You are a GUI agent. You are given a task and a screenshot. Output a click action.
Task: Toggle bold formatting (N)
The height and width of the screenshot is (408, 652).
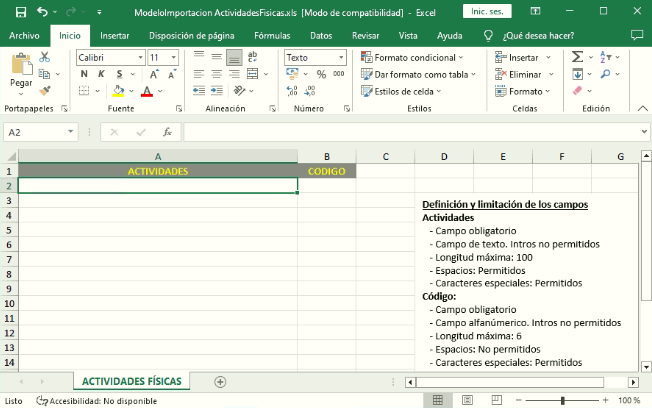(x=83, y=75)
